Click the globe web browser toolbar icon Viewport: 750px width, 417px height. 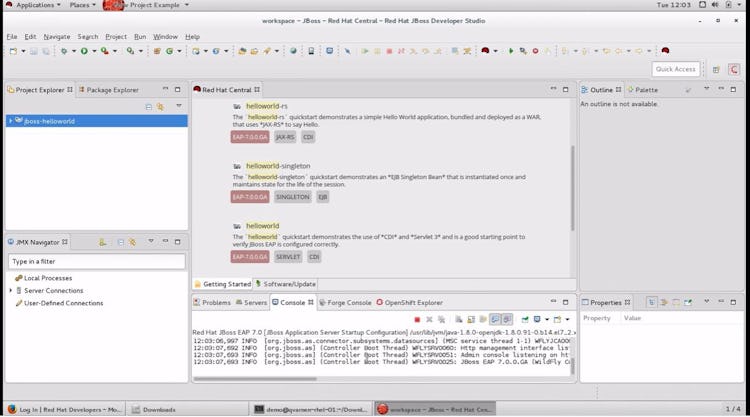click(x=293, y=51)
